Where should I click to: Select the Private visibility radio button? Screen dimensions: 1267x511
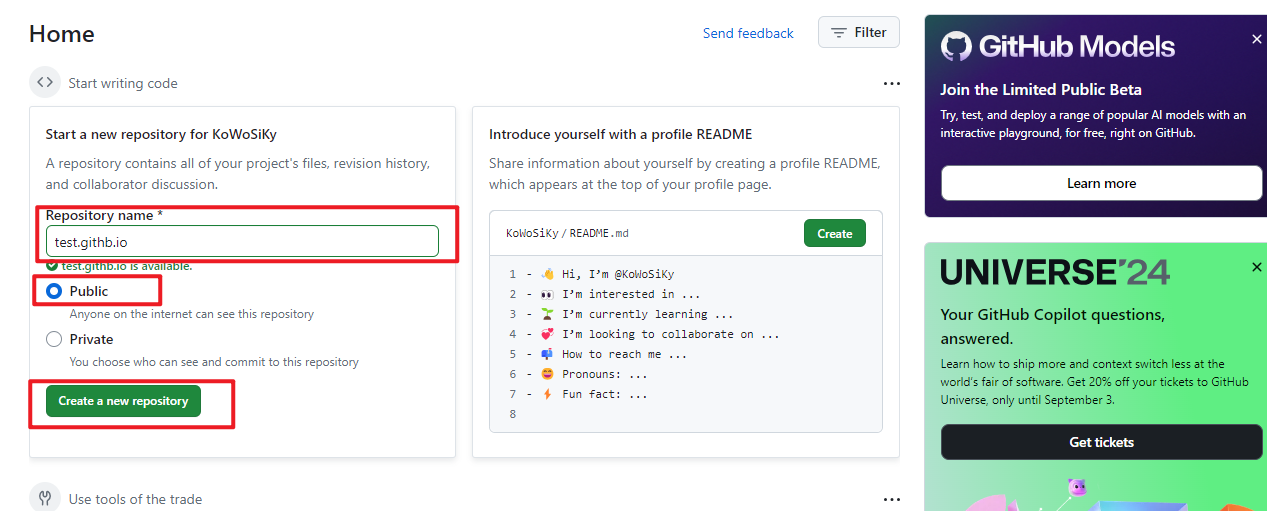click(x=55, y=339)
